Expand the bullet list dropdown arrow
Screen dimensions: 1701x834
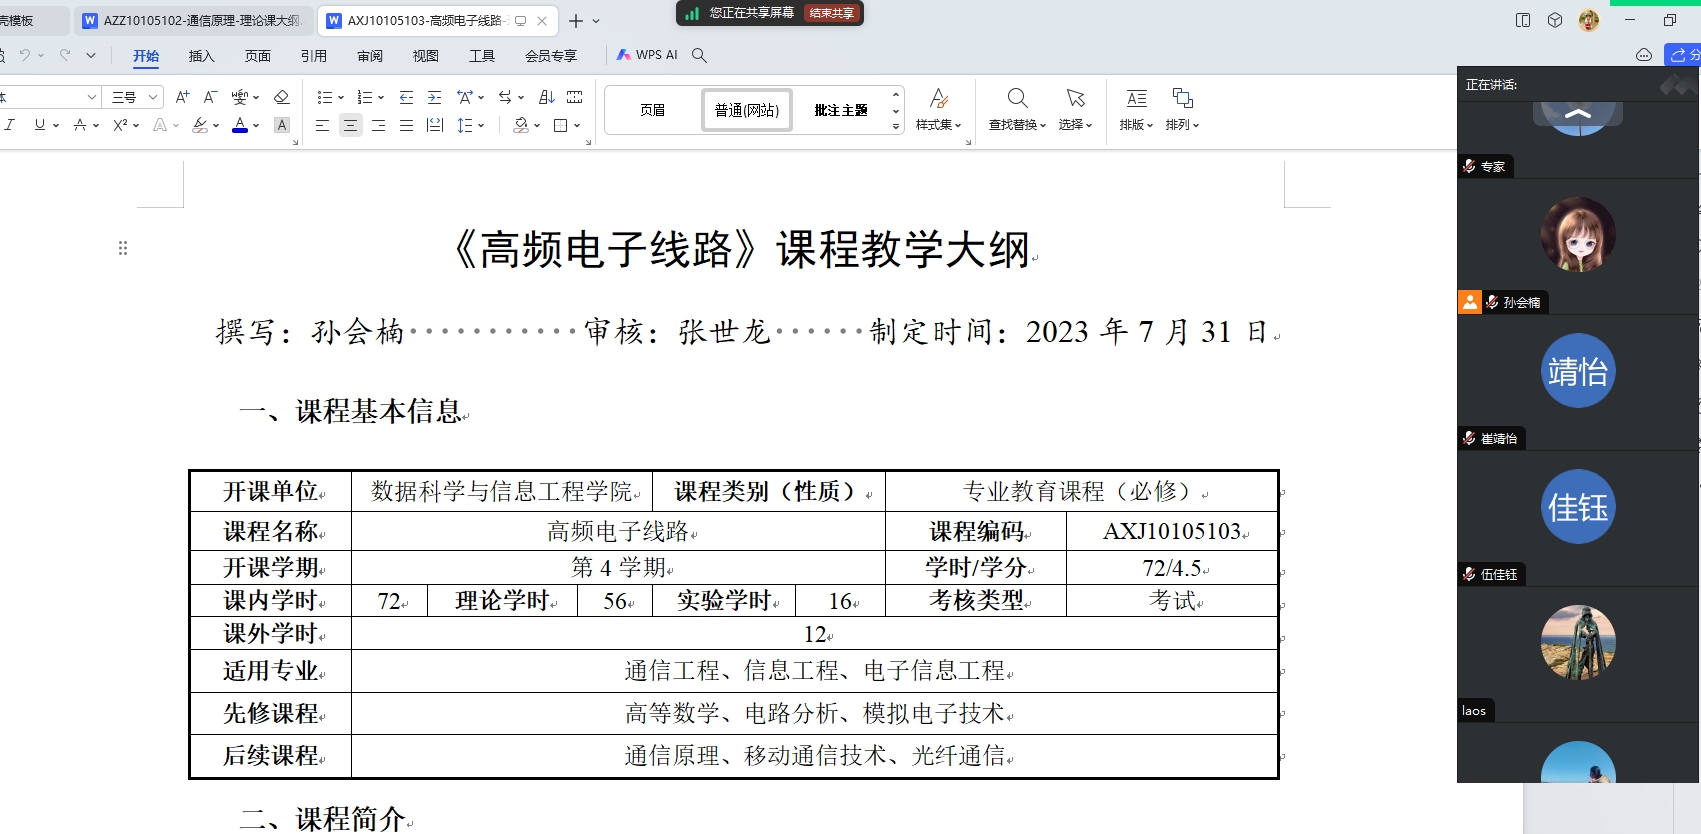pos(341,98)
